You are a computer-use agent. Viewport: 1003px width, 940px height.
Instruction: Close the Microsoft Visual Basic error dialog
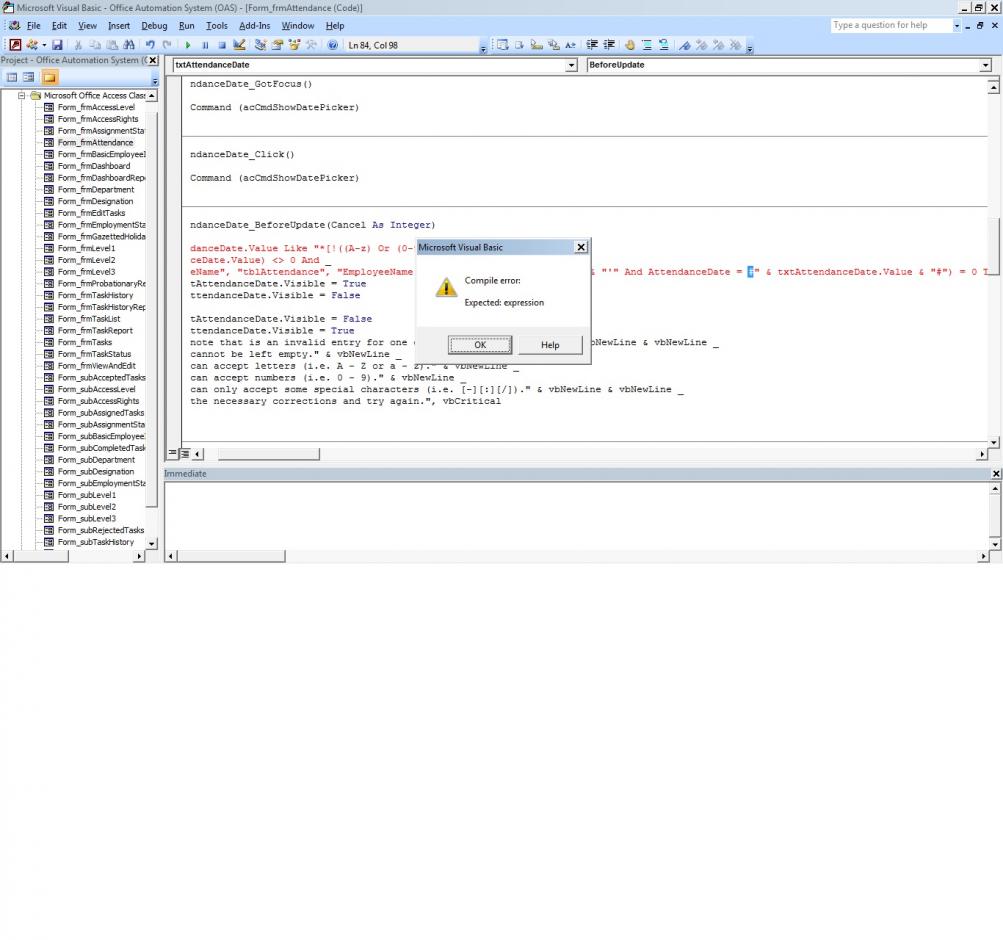click(x=581, y=247)
